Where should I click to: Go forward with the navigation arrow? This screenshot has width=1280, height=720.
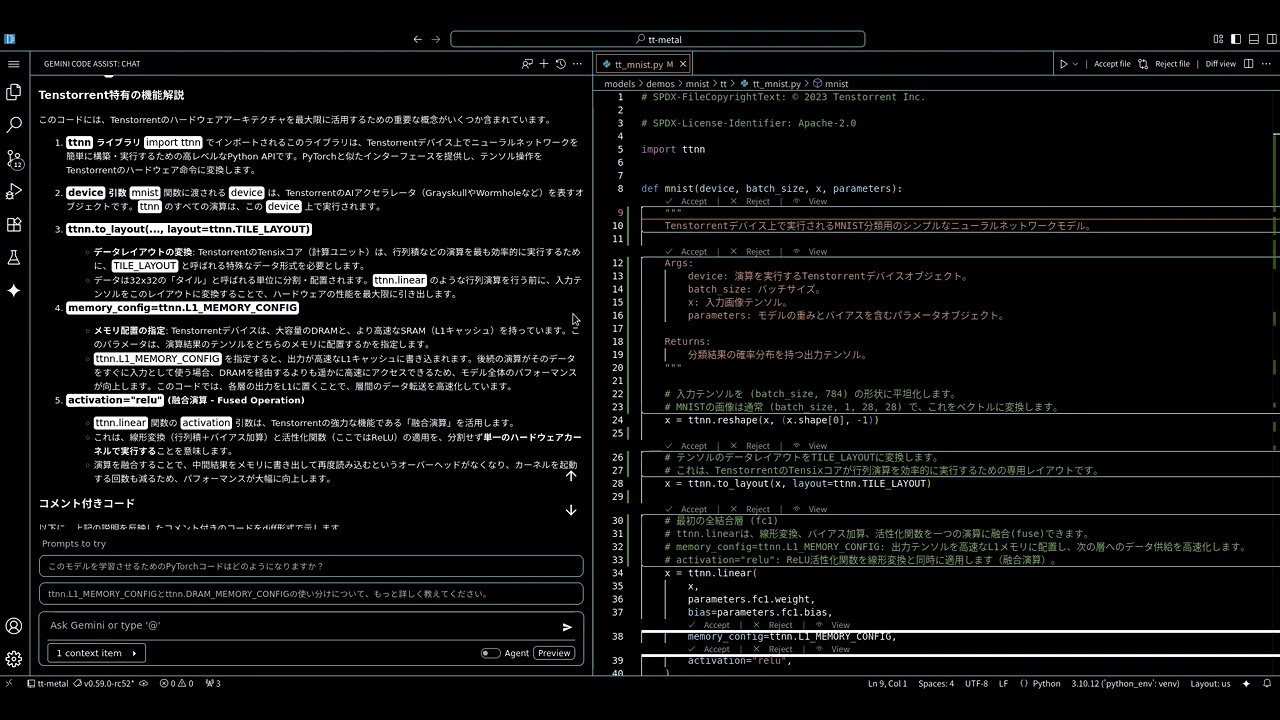pyautogui.click(x=436, y=39)
